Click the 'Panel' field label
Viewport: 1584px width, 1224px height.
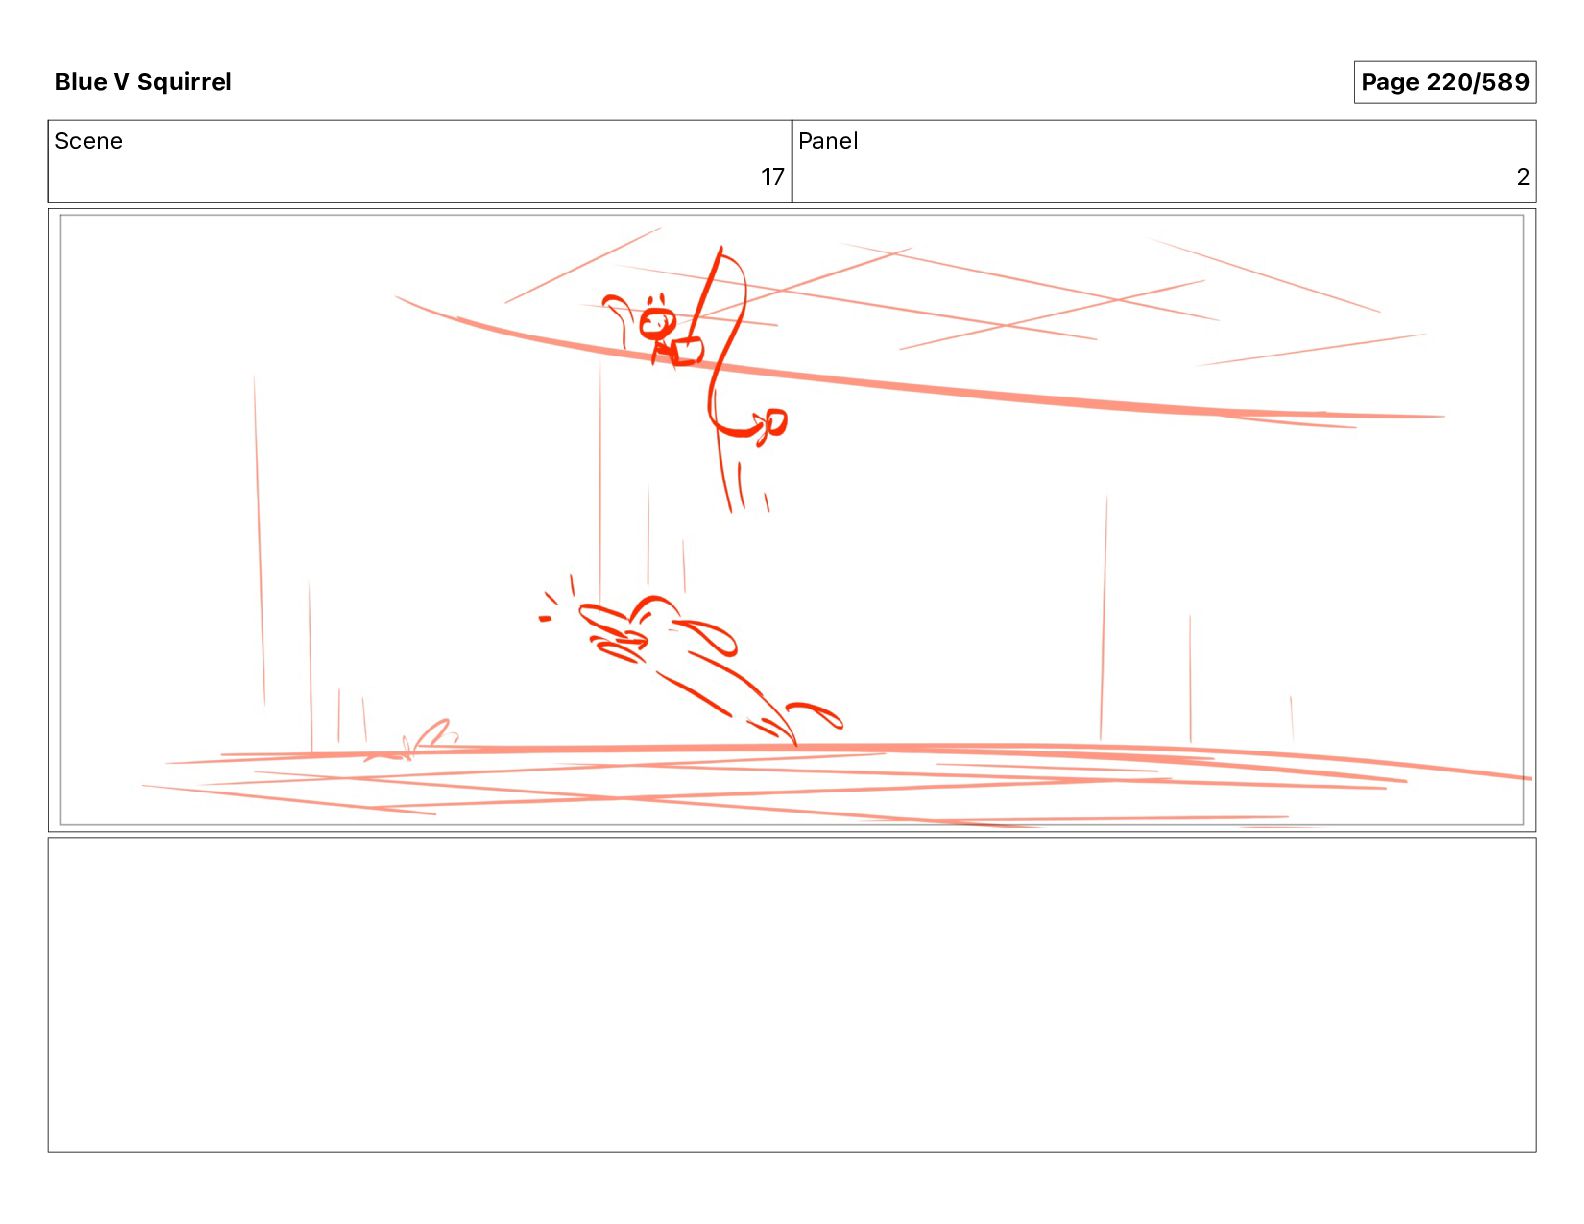[x=827, y=141]
